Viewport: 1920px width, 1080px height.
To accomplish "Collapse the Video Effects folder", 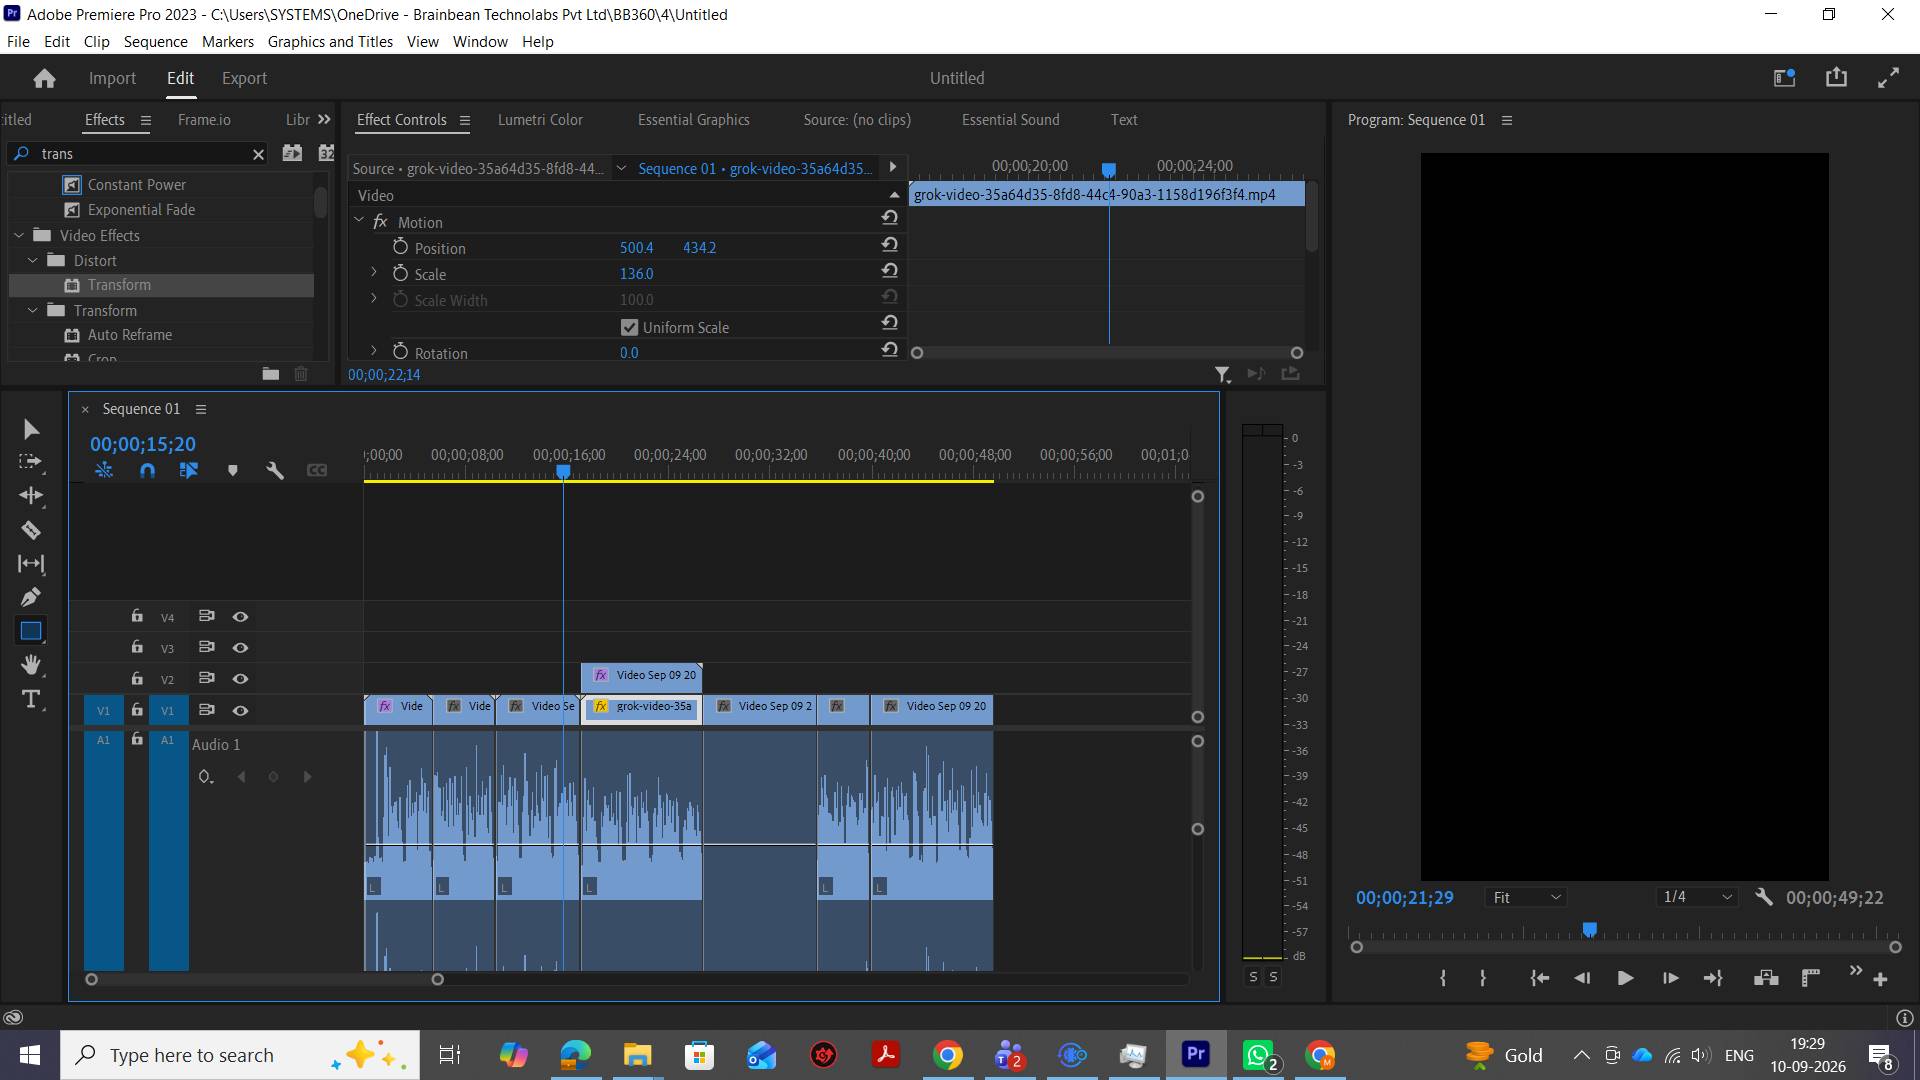I will (19, 235).
